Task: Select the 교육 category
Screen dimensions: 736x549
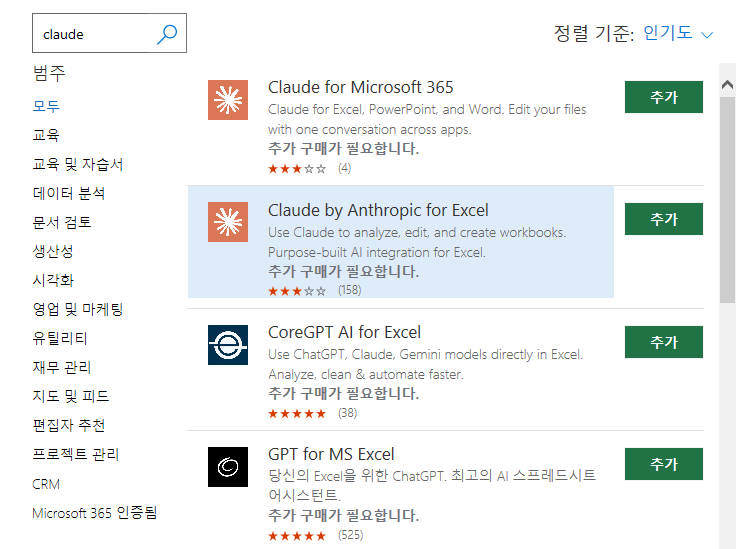Action: click(x=46, y=135)
